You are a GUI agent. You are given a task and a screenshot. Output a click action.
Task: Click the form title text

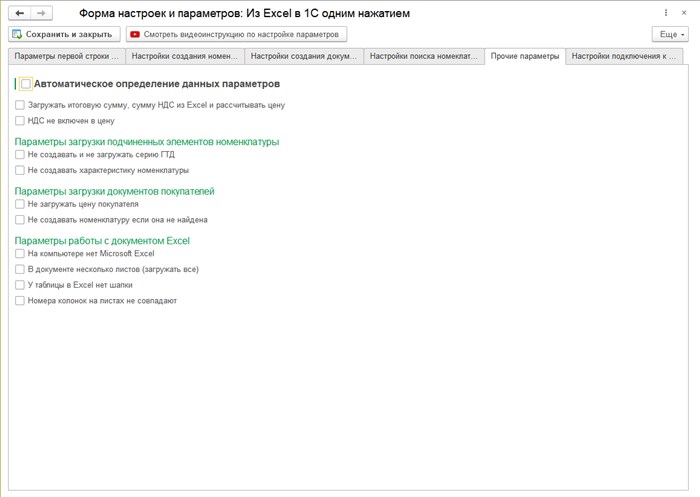tap(245, 13)
